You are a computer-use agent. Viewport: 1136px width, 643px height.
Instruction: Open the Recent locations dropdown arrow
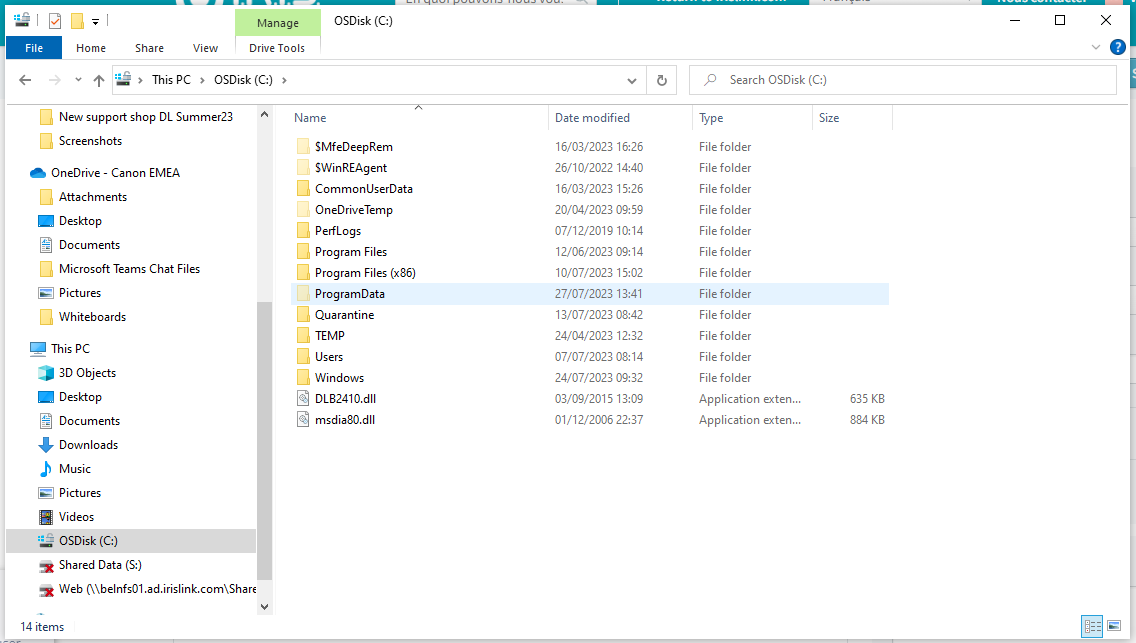(x=79, y=80)
